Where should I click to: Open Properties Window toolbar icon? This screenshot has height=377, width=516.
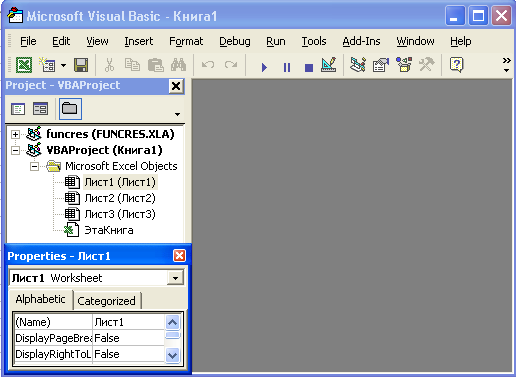coord(381,65)
